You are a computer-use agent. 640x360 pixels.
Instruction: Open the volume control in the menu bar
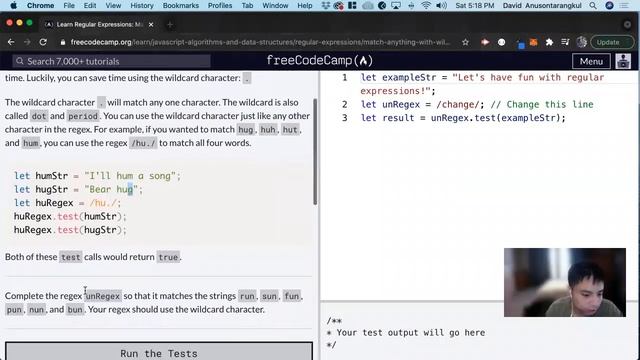point(441,5)
